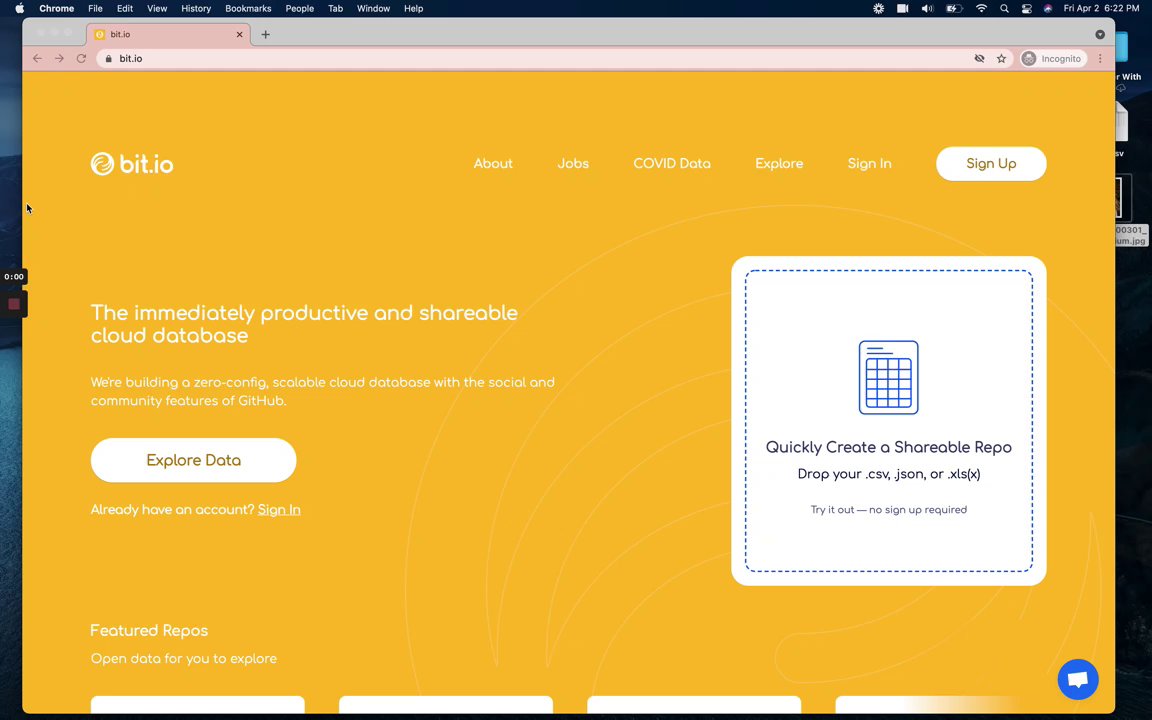
Task: Click the battery status icon
Action: pos(954,8)
